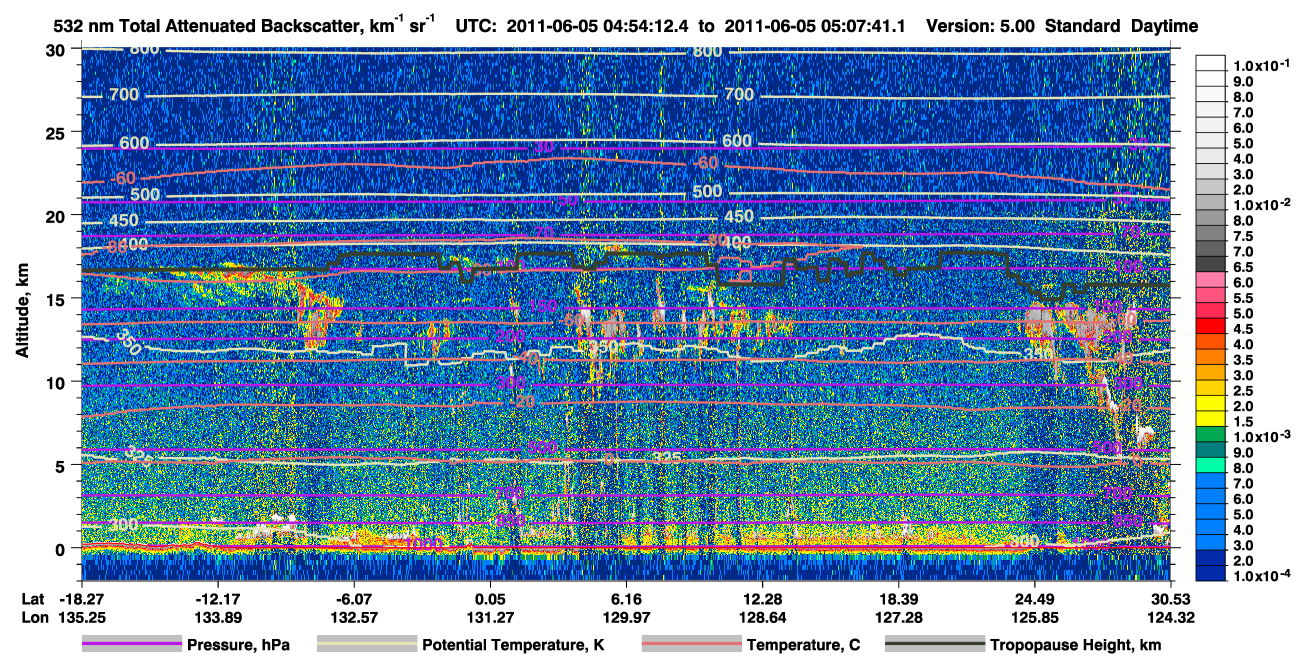Click the magenta Pressure legend line sample
The height and width of the screenshot is (667, 1300).
pyautogui.click(x=132, y=645)
